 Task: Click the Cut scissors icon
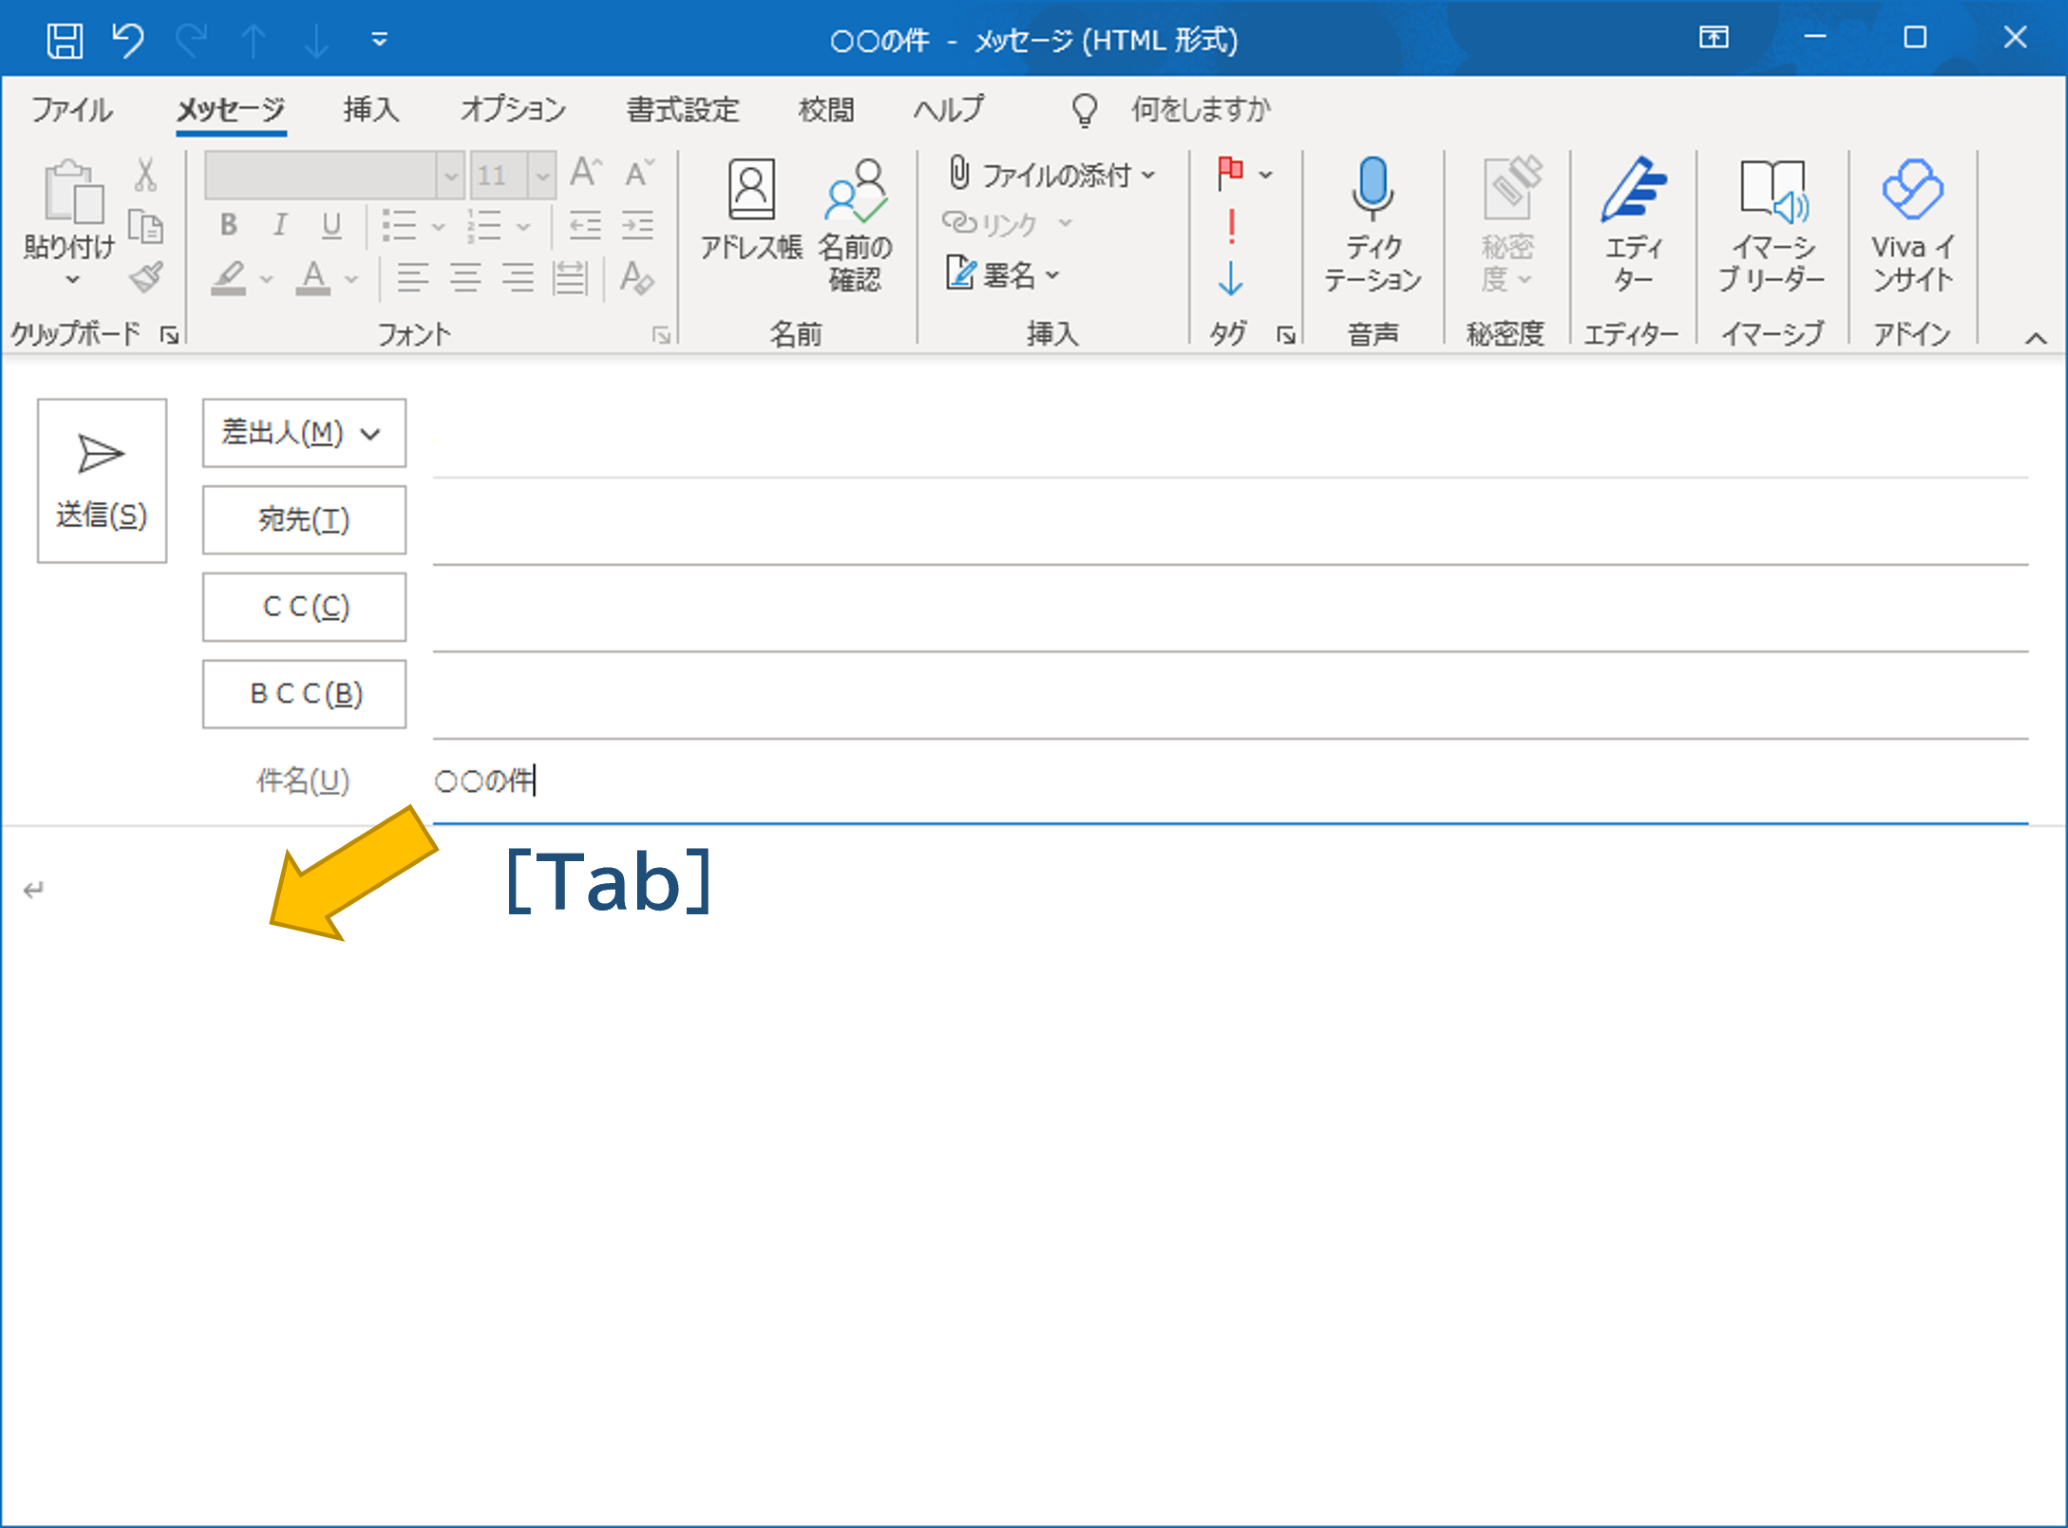pos(146,174)
